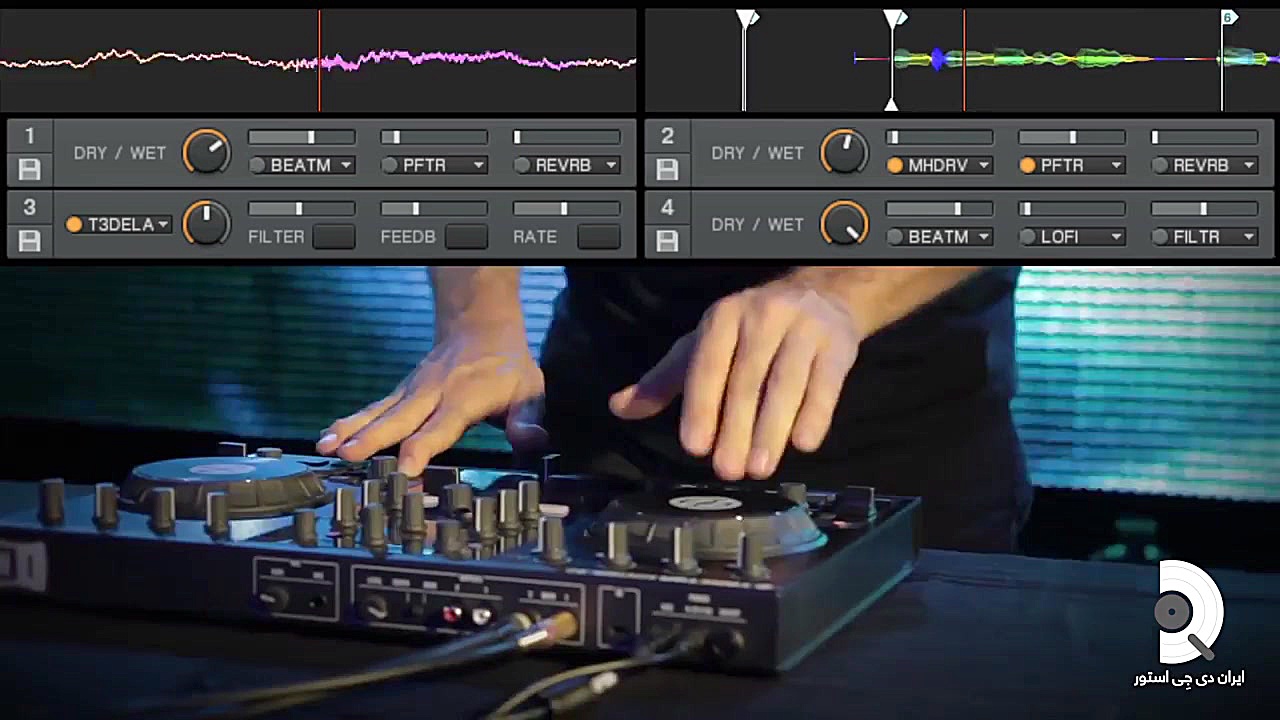
Task: Click the DRY / WET knob in FX unit 4
Action: [x=844, y=224]
